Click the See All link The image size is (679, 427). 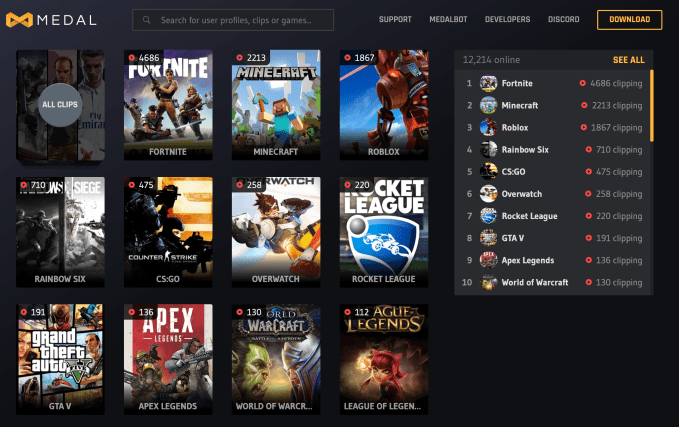click(x=628, y=60)
